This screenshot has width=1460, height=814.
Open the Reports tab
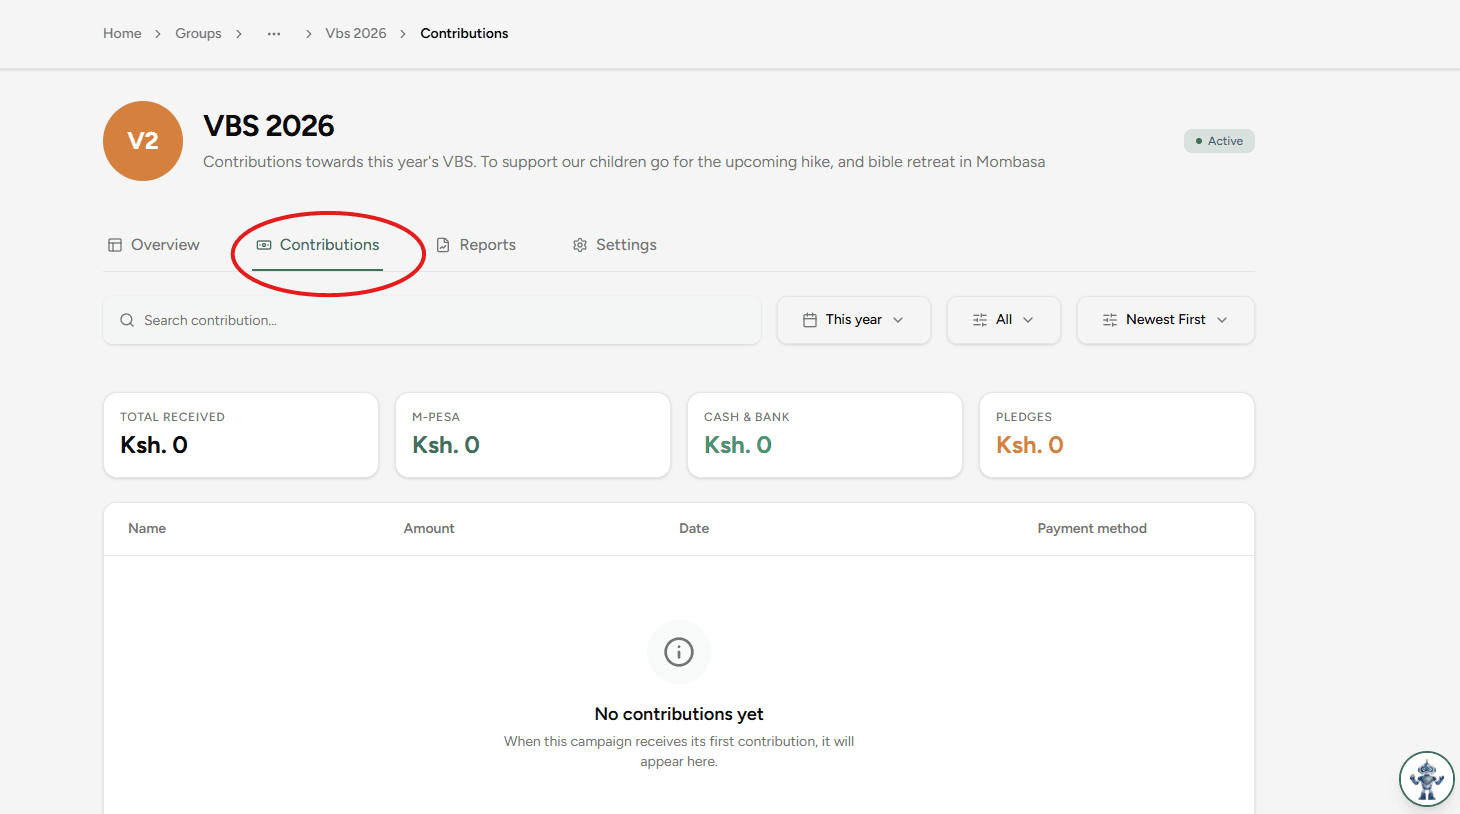point(477,245)
